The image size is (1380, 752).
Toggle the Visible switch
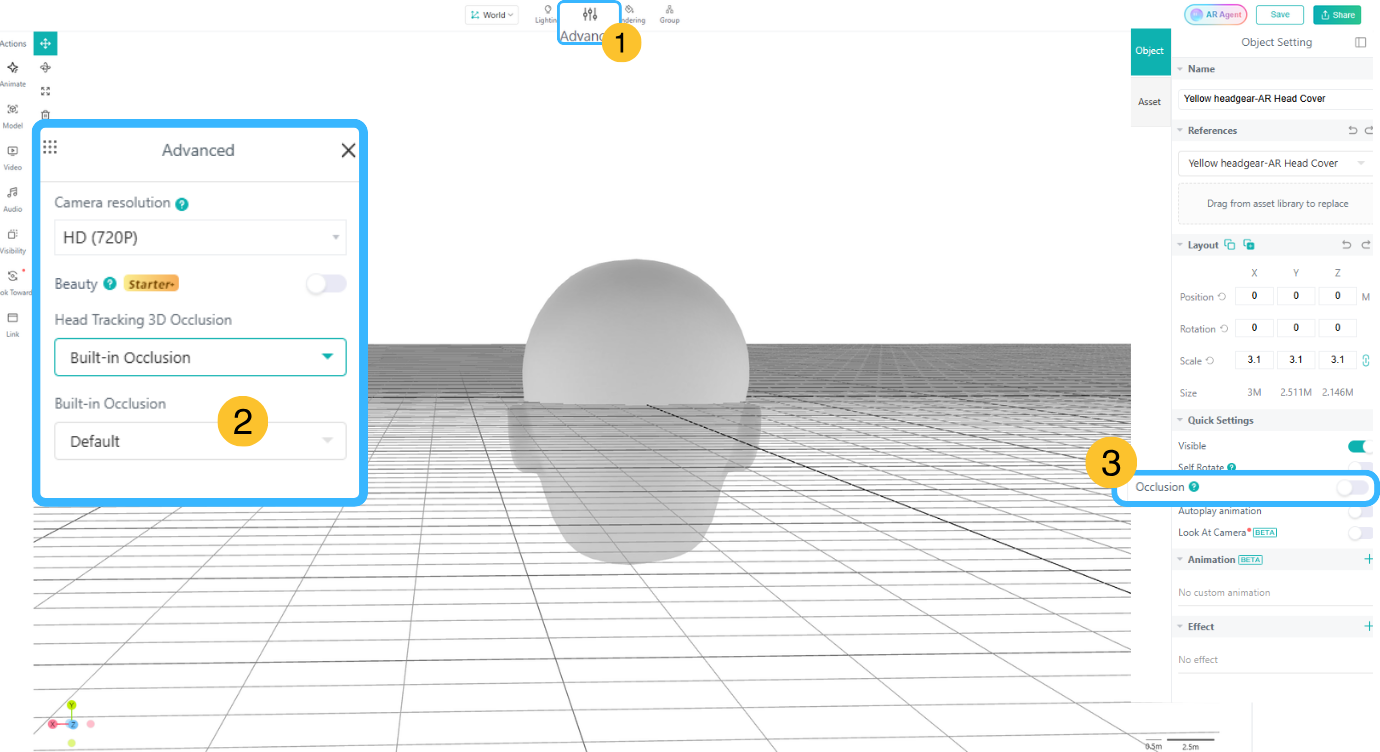tap(1360, 446)
